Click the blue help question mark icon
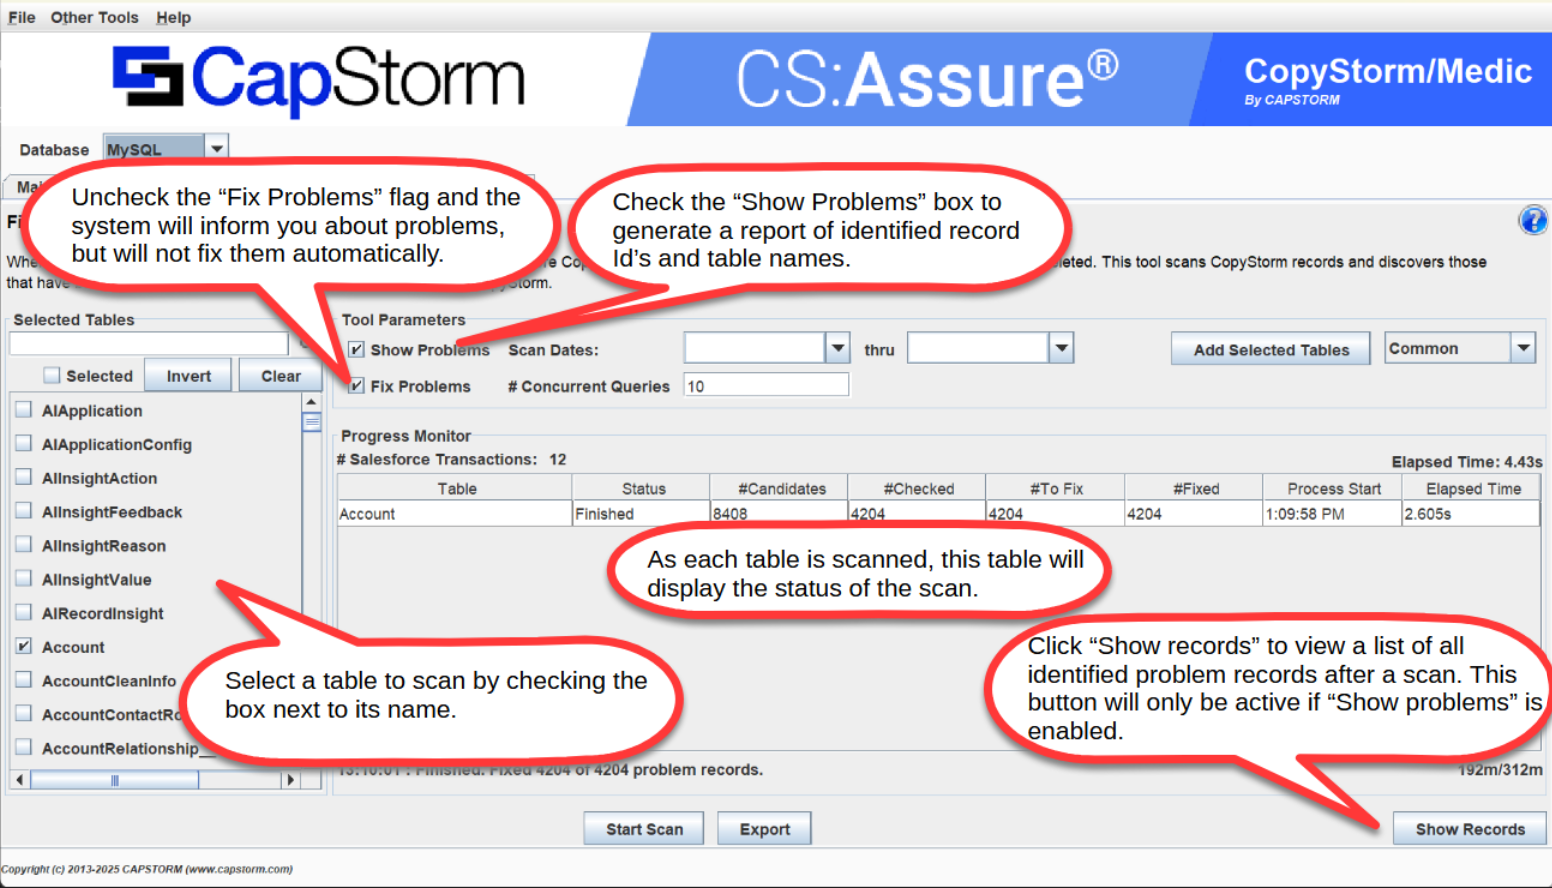 [x=1532, y=220]
